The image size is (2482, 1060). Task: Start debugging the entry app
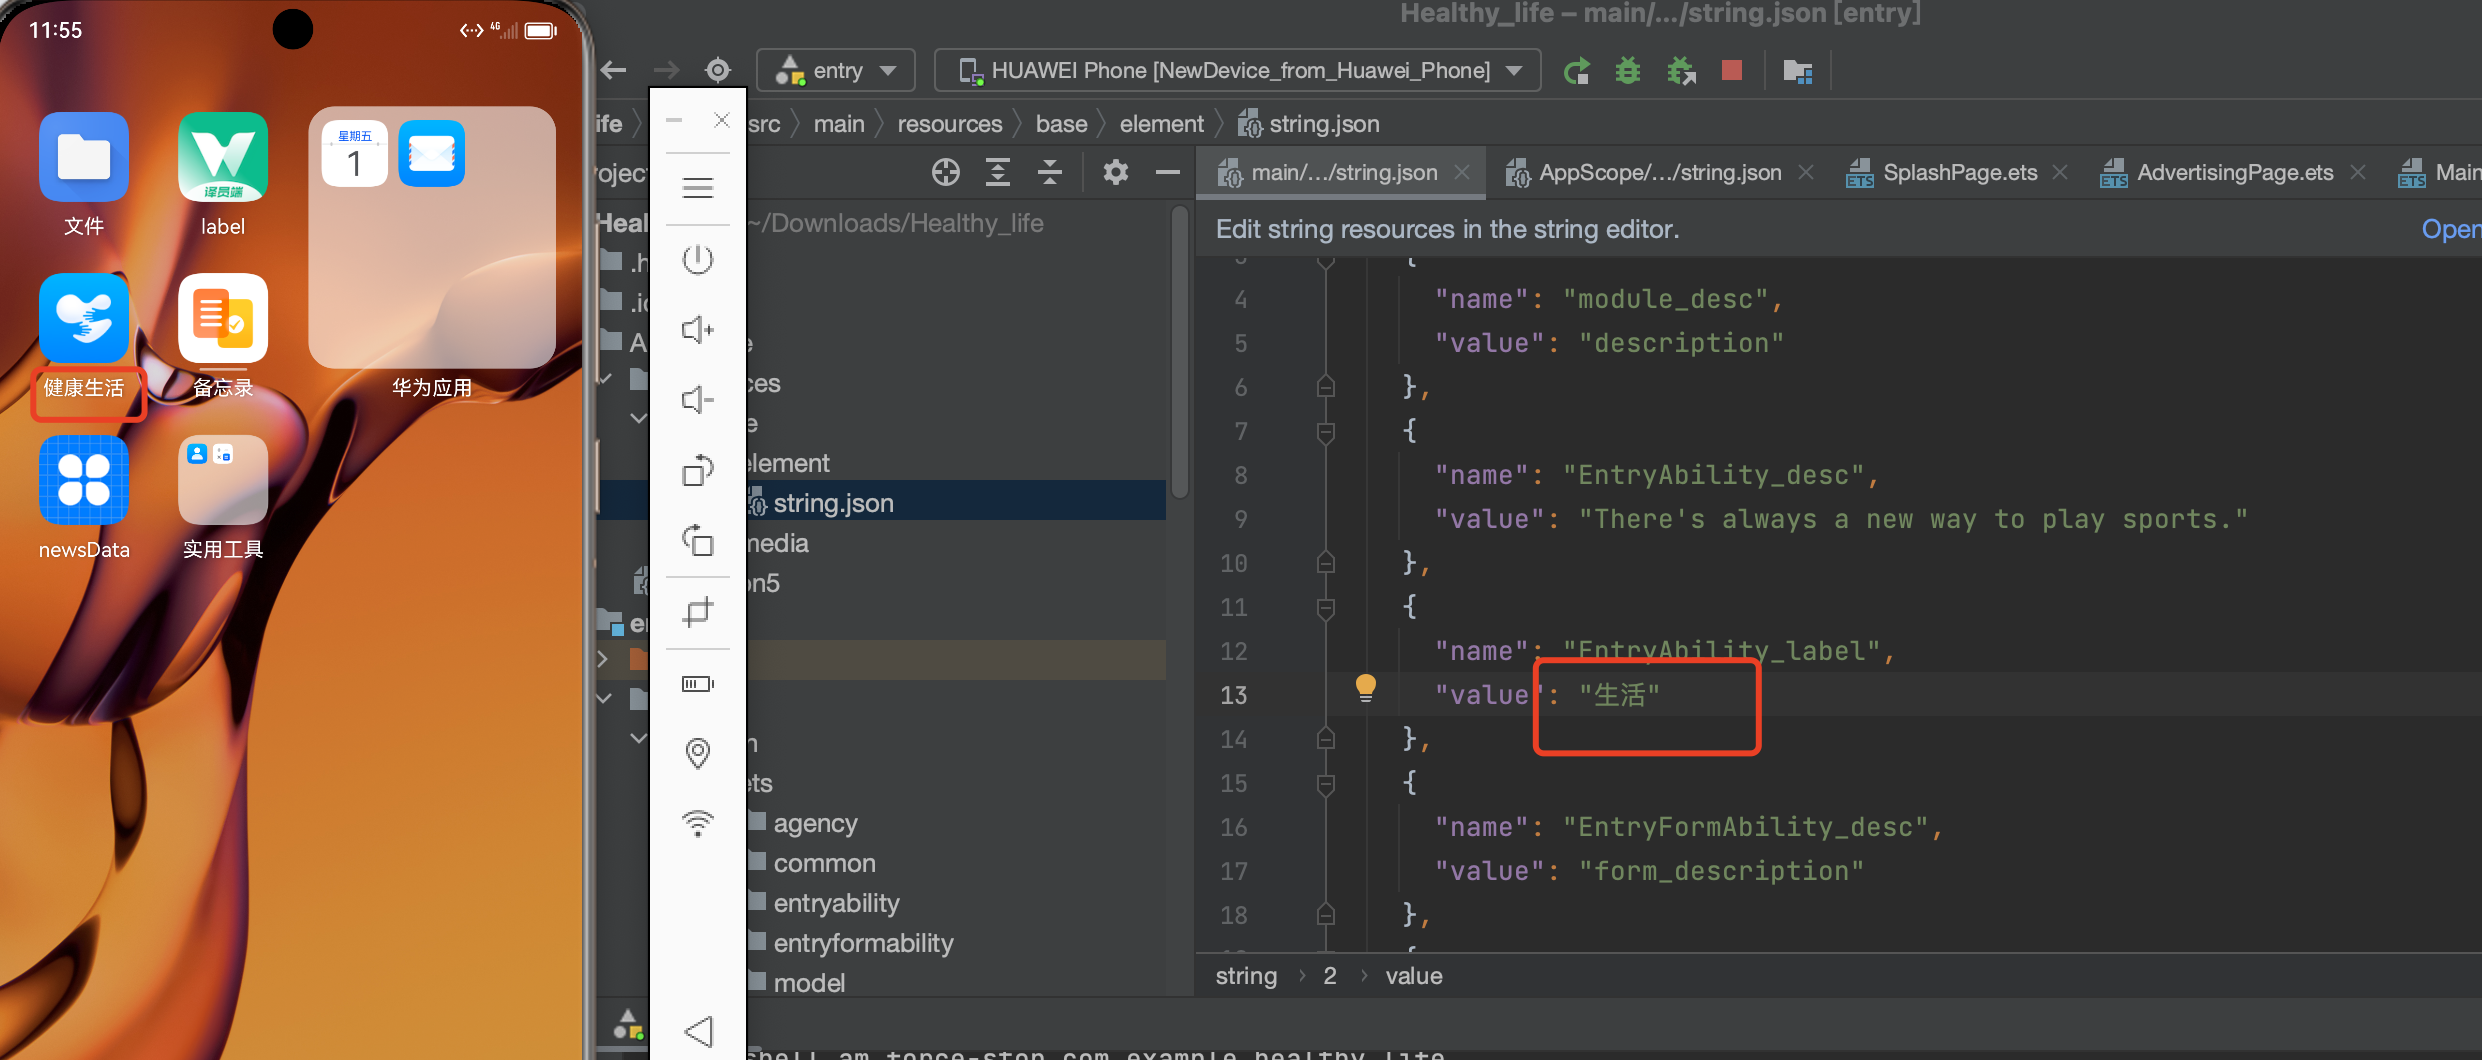coord(1628,71)
